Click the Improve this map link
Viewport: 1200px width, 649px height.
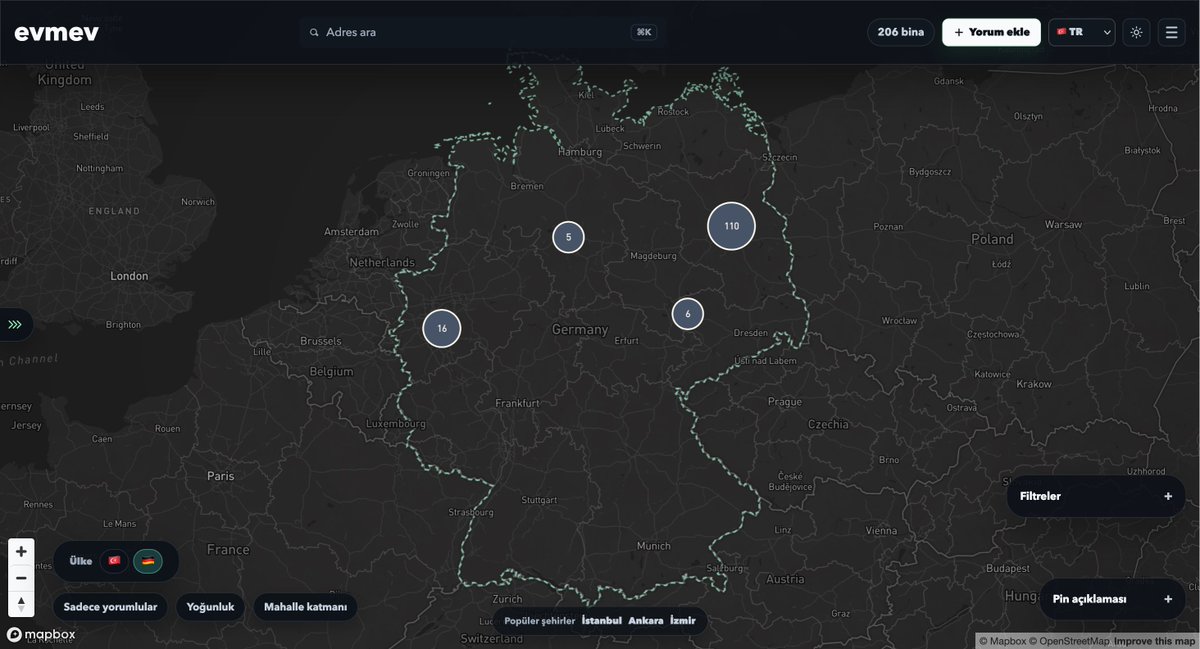1153,641
